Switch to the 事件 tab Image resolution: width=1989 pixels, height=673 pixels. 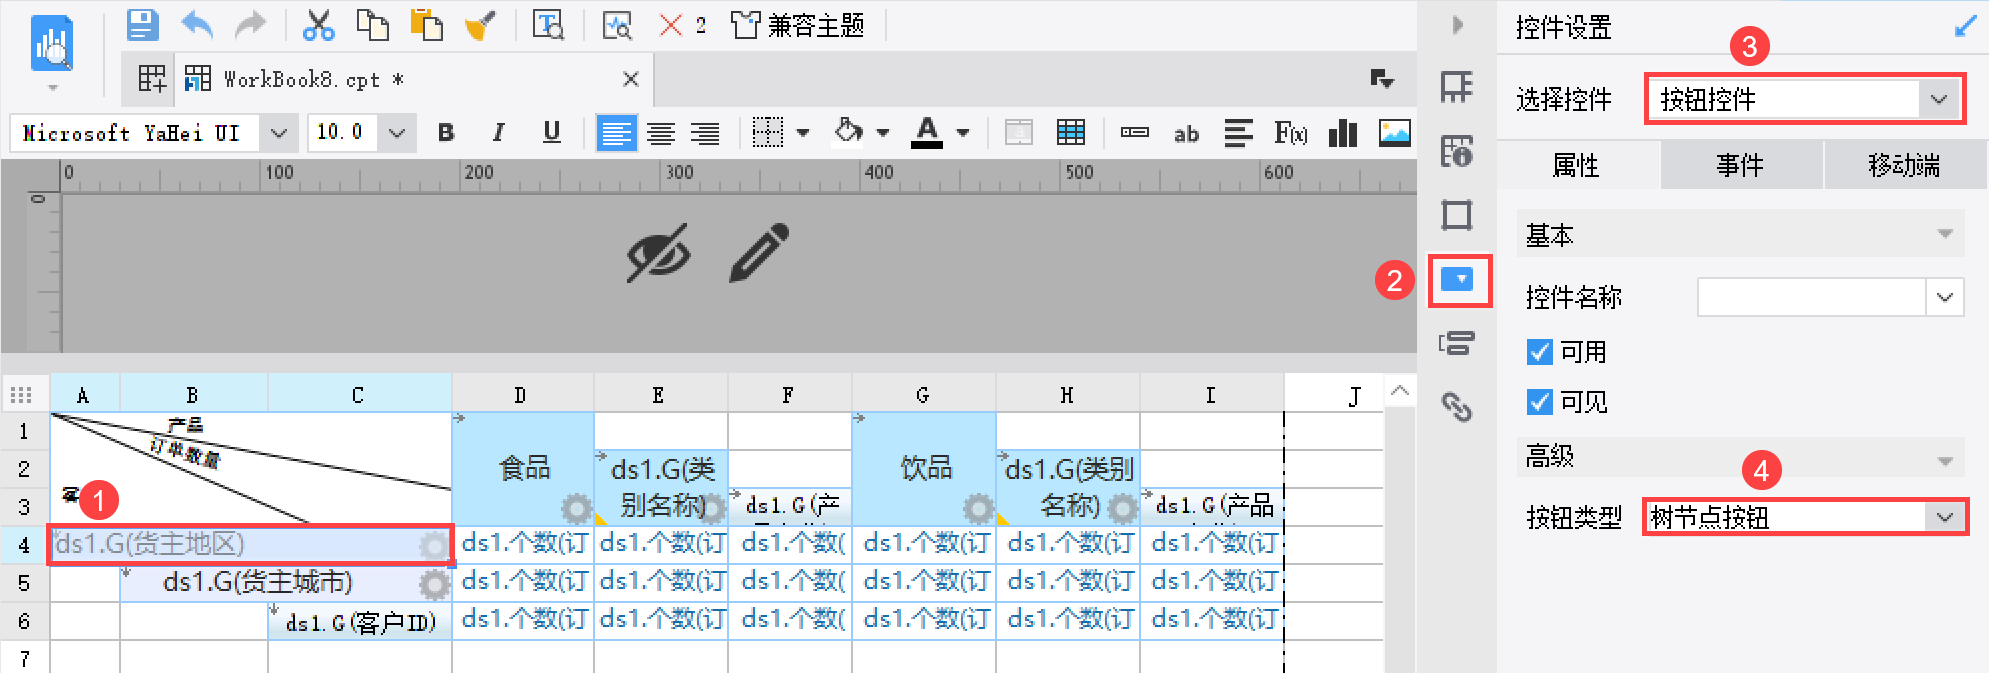coord(1741,165)
